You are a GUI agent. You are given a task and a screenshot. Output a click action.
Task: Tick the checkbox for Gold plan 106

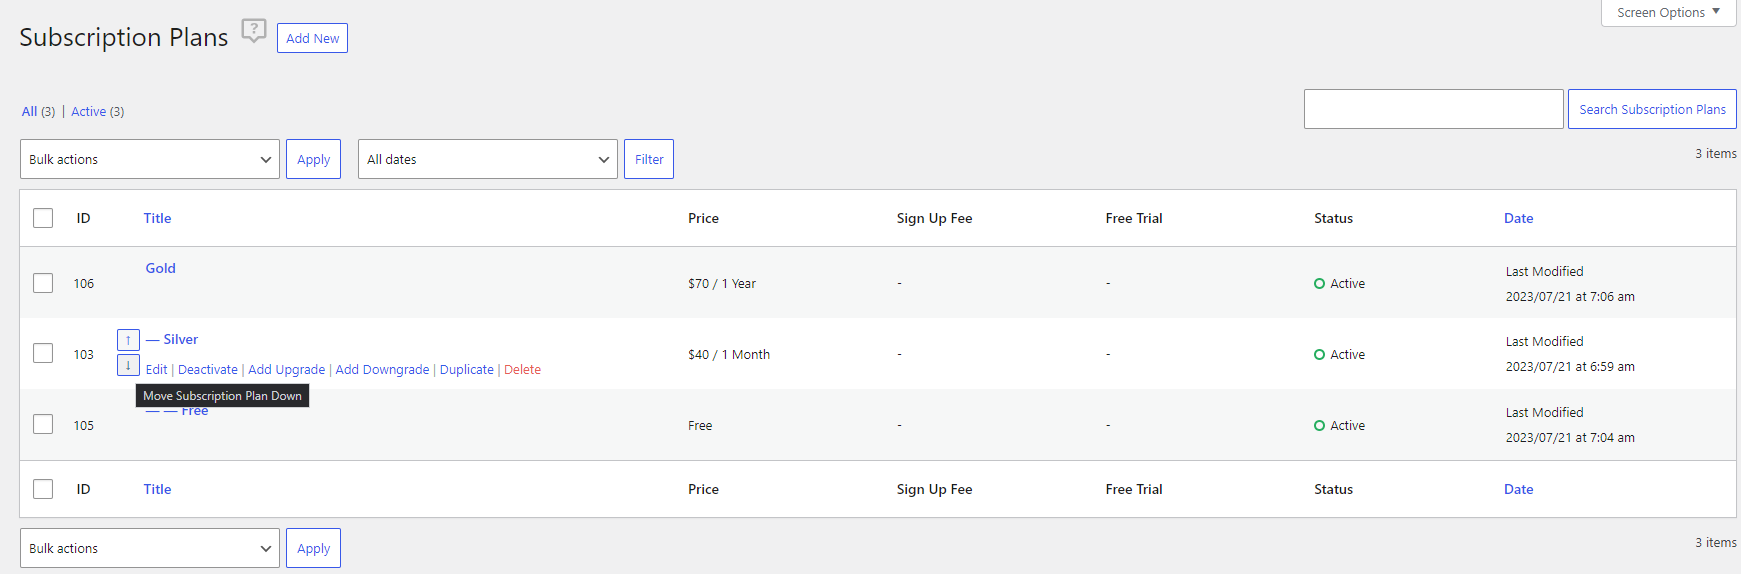coord(43,283)
